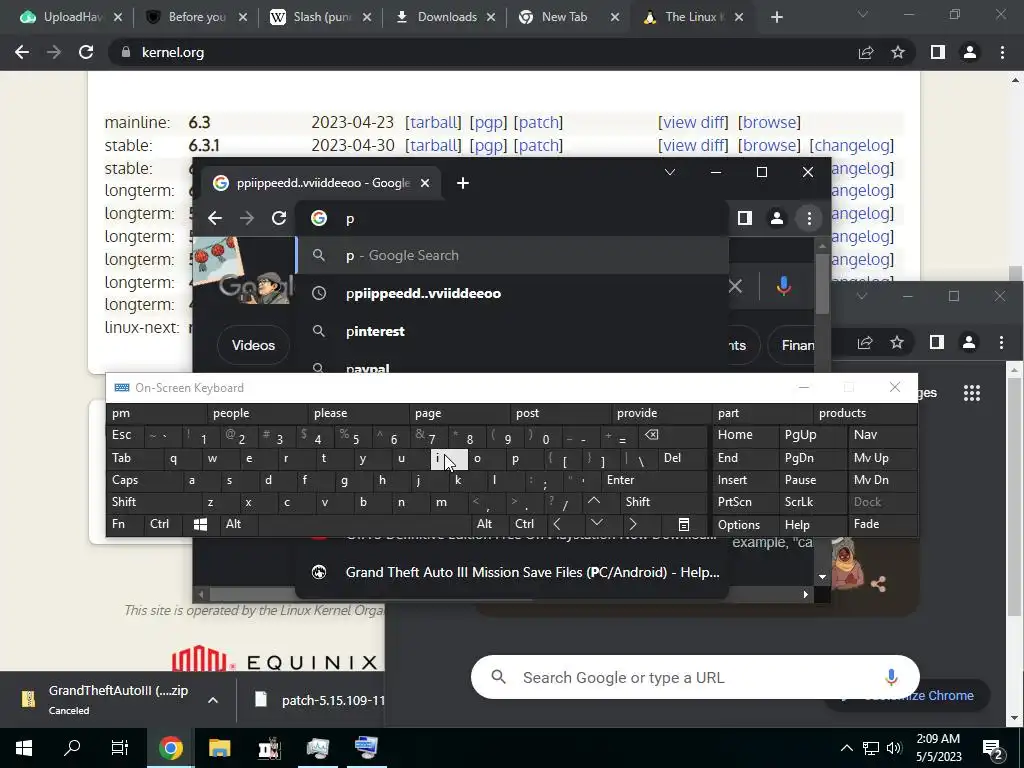This screenshot has width=1024, height=768.
Task: Start voice search with microphone in Google window
Action: click(784, 286)
